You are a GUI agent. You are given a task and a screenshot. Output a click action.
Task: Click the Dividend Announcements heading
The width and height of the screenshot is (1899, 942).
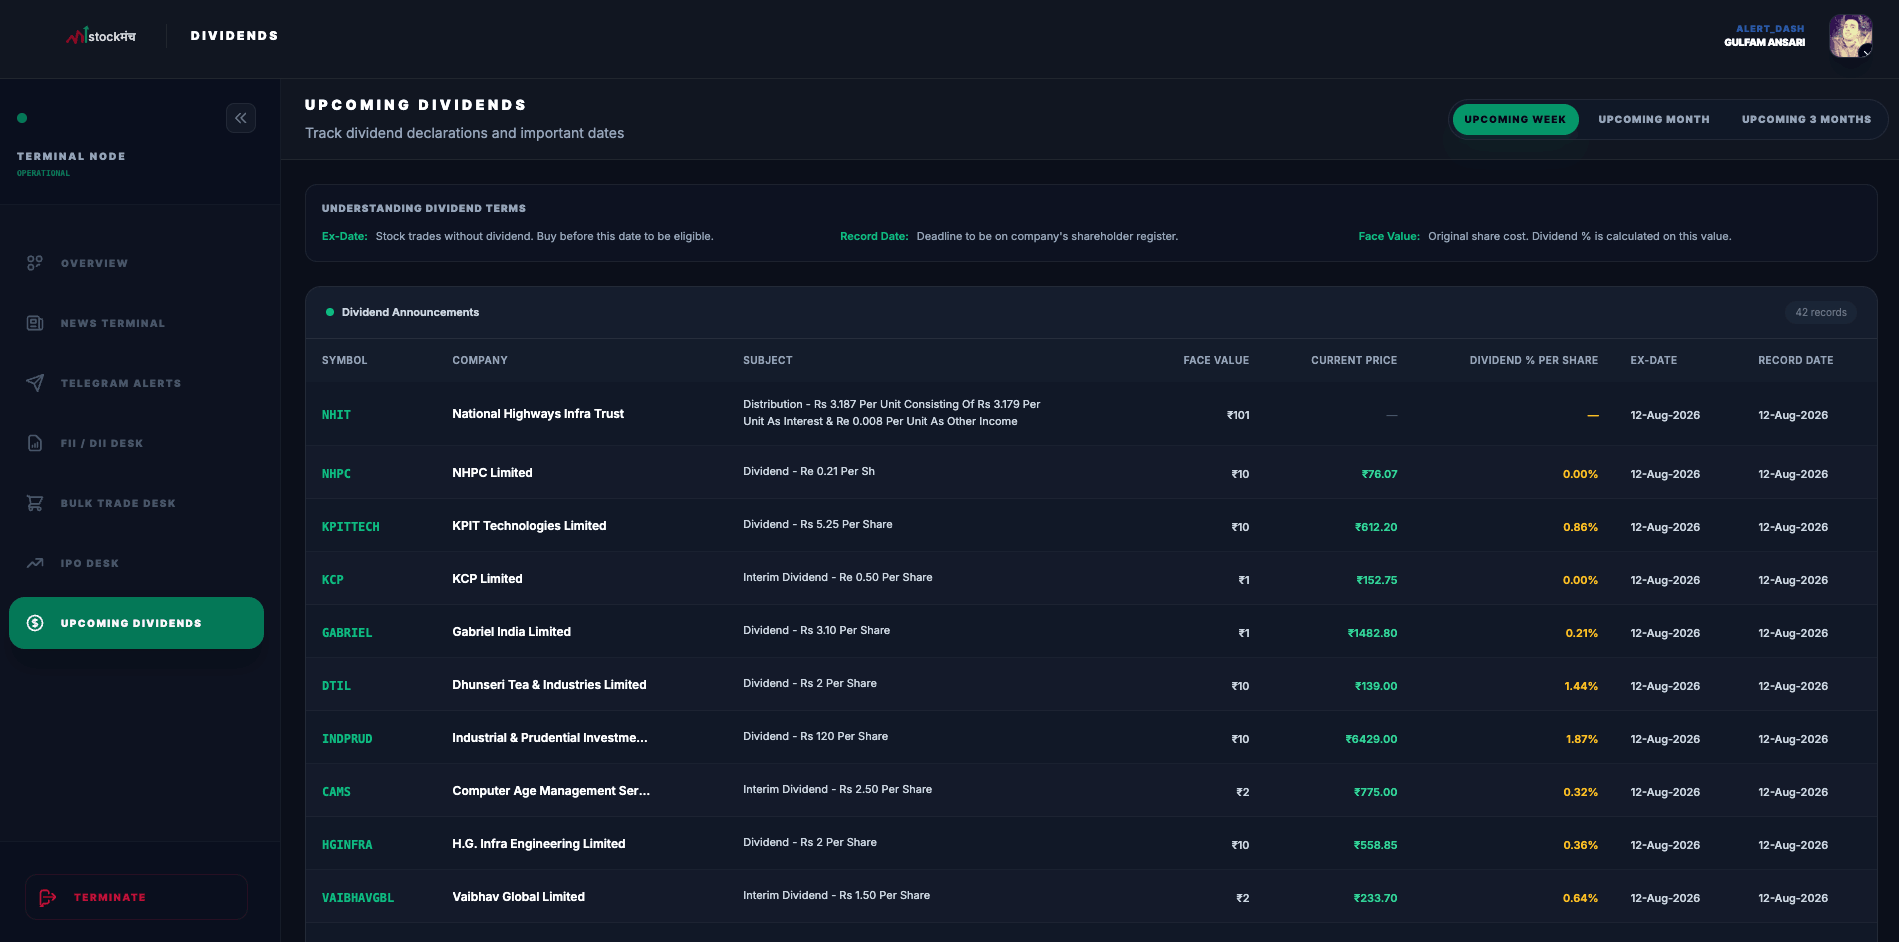point(410,312)
